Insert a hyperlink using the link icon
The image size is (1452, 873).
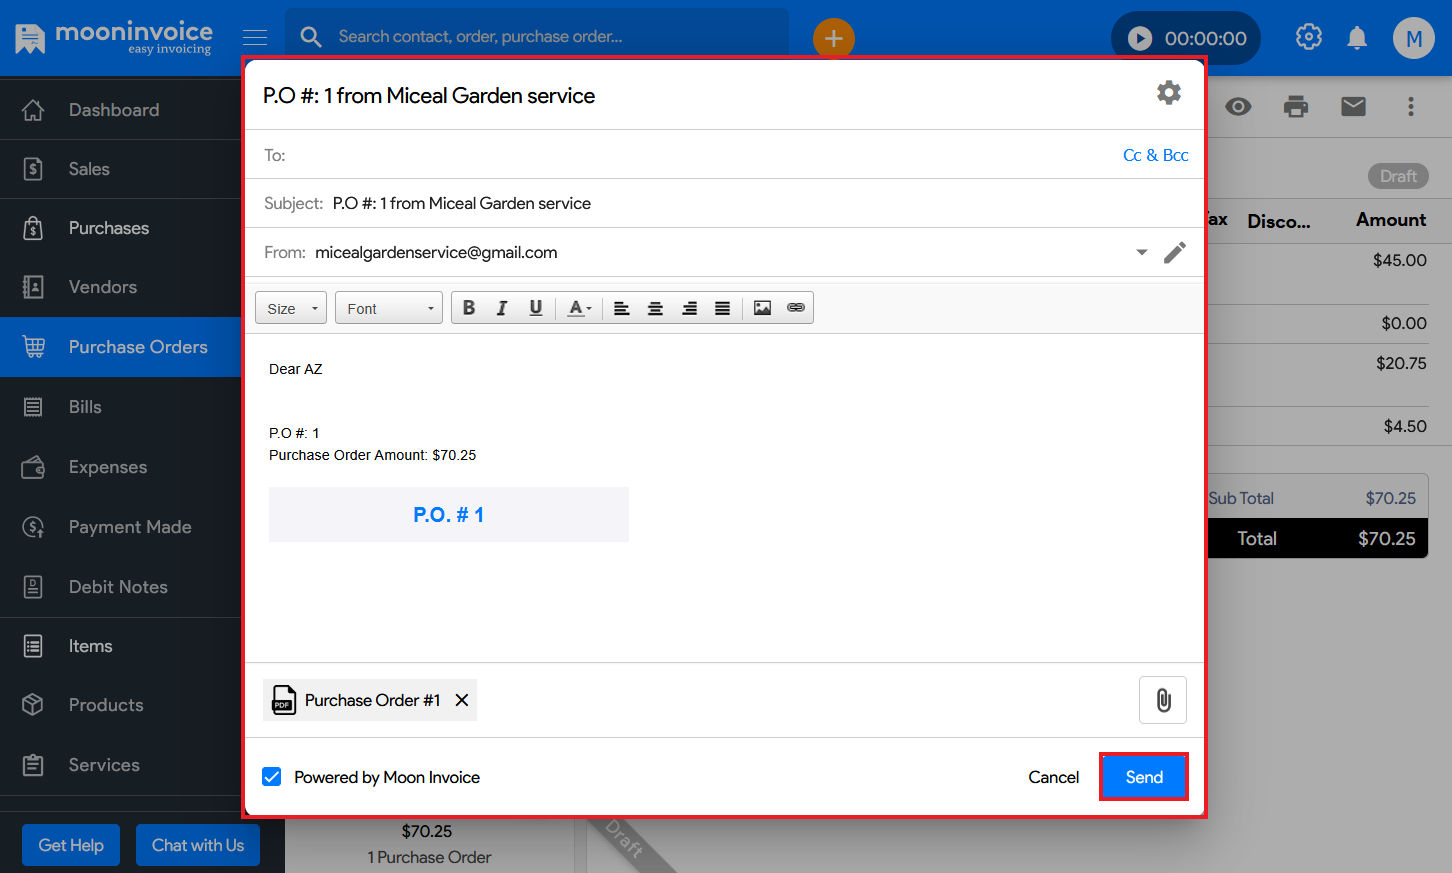[x=796, y=308]
